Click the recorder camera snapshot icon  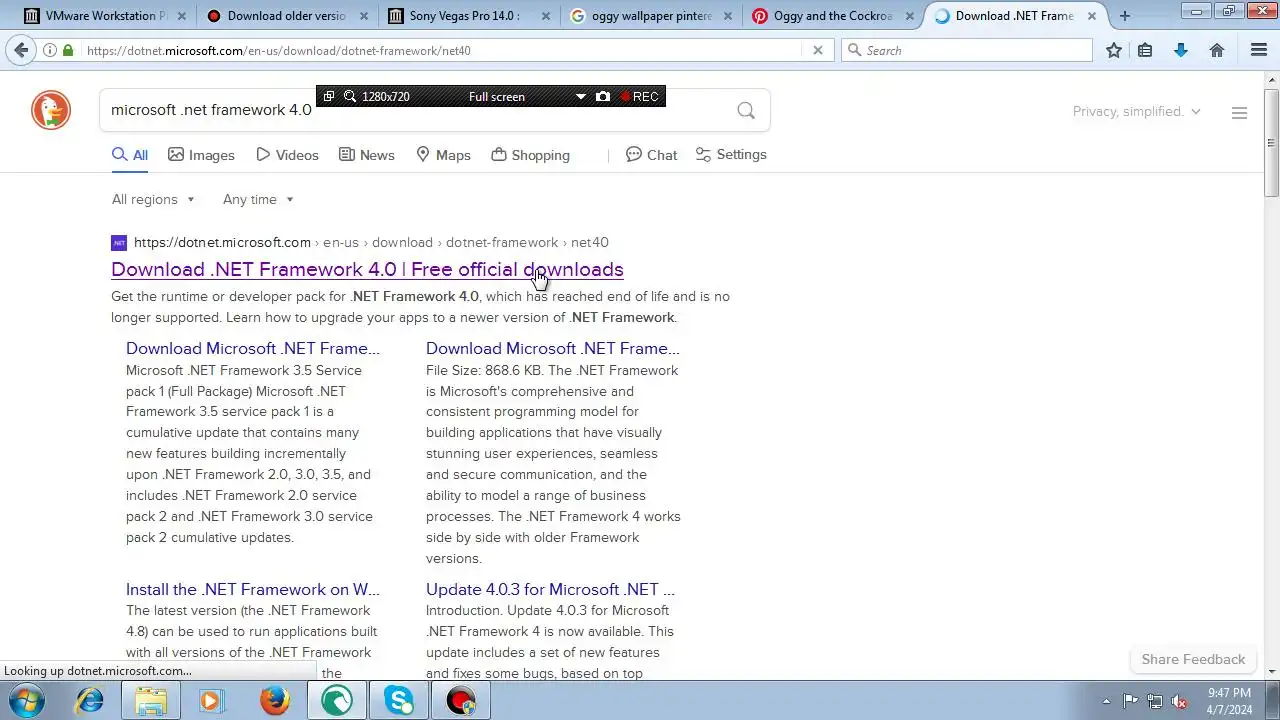(x=603, y=96)
